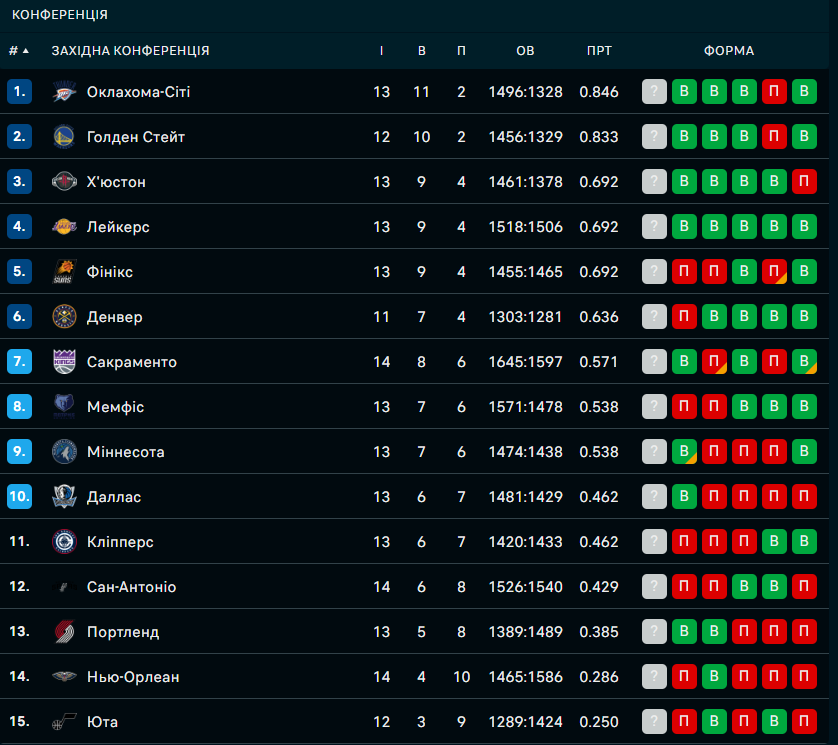Click the Houston Rockets team logo

tap(64, 182)
